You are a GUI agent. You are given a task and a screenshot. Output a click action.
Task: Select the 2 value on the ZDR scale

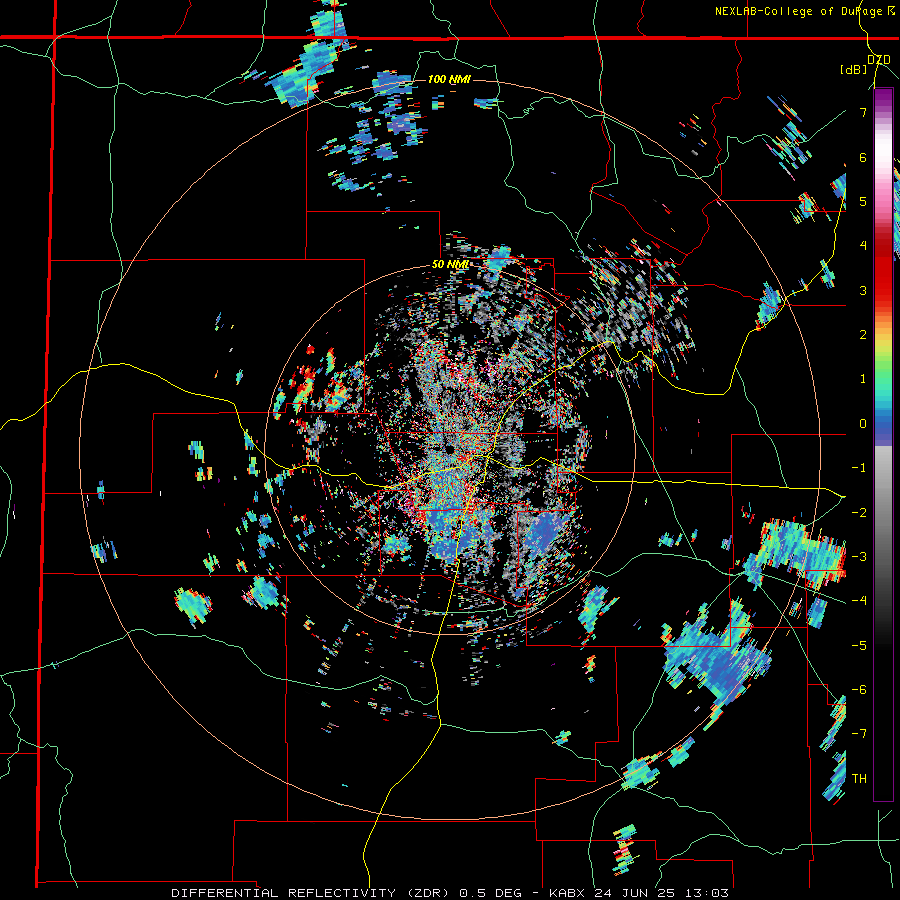coord(863,335)
